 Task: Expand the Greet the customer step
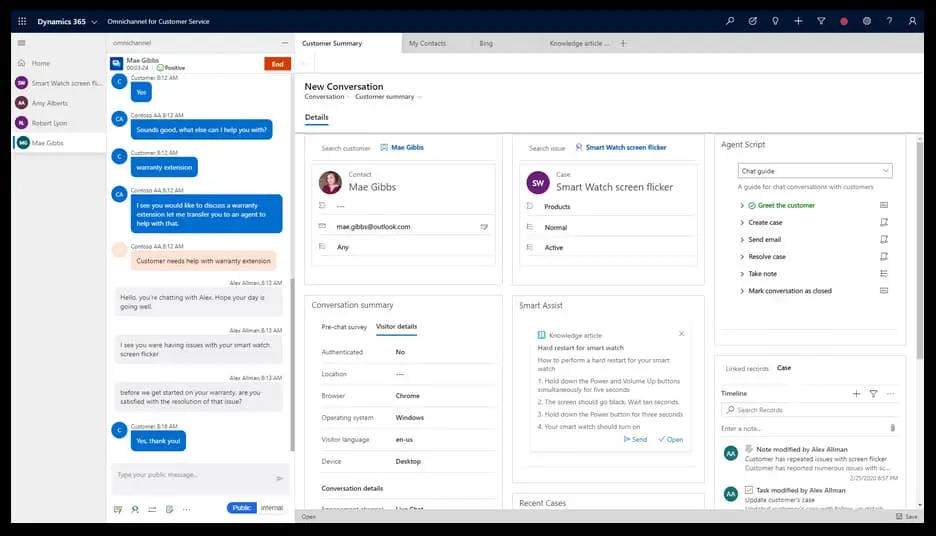742,205
